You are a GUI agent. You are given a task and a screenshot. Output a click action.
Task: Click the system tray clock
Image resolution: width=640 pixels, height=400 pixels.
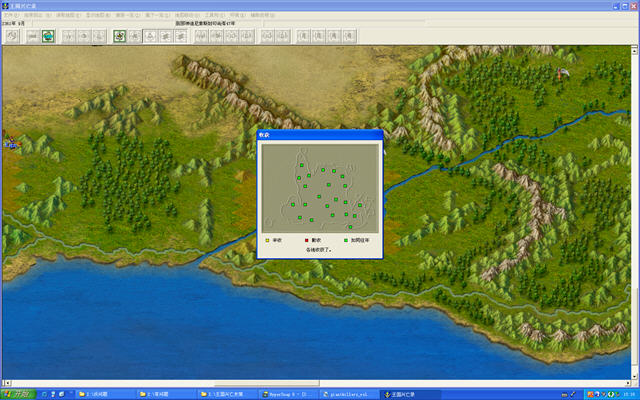626,394
